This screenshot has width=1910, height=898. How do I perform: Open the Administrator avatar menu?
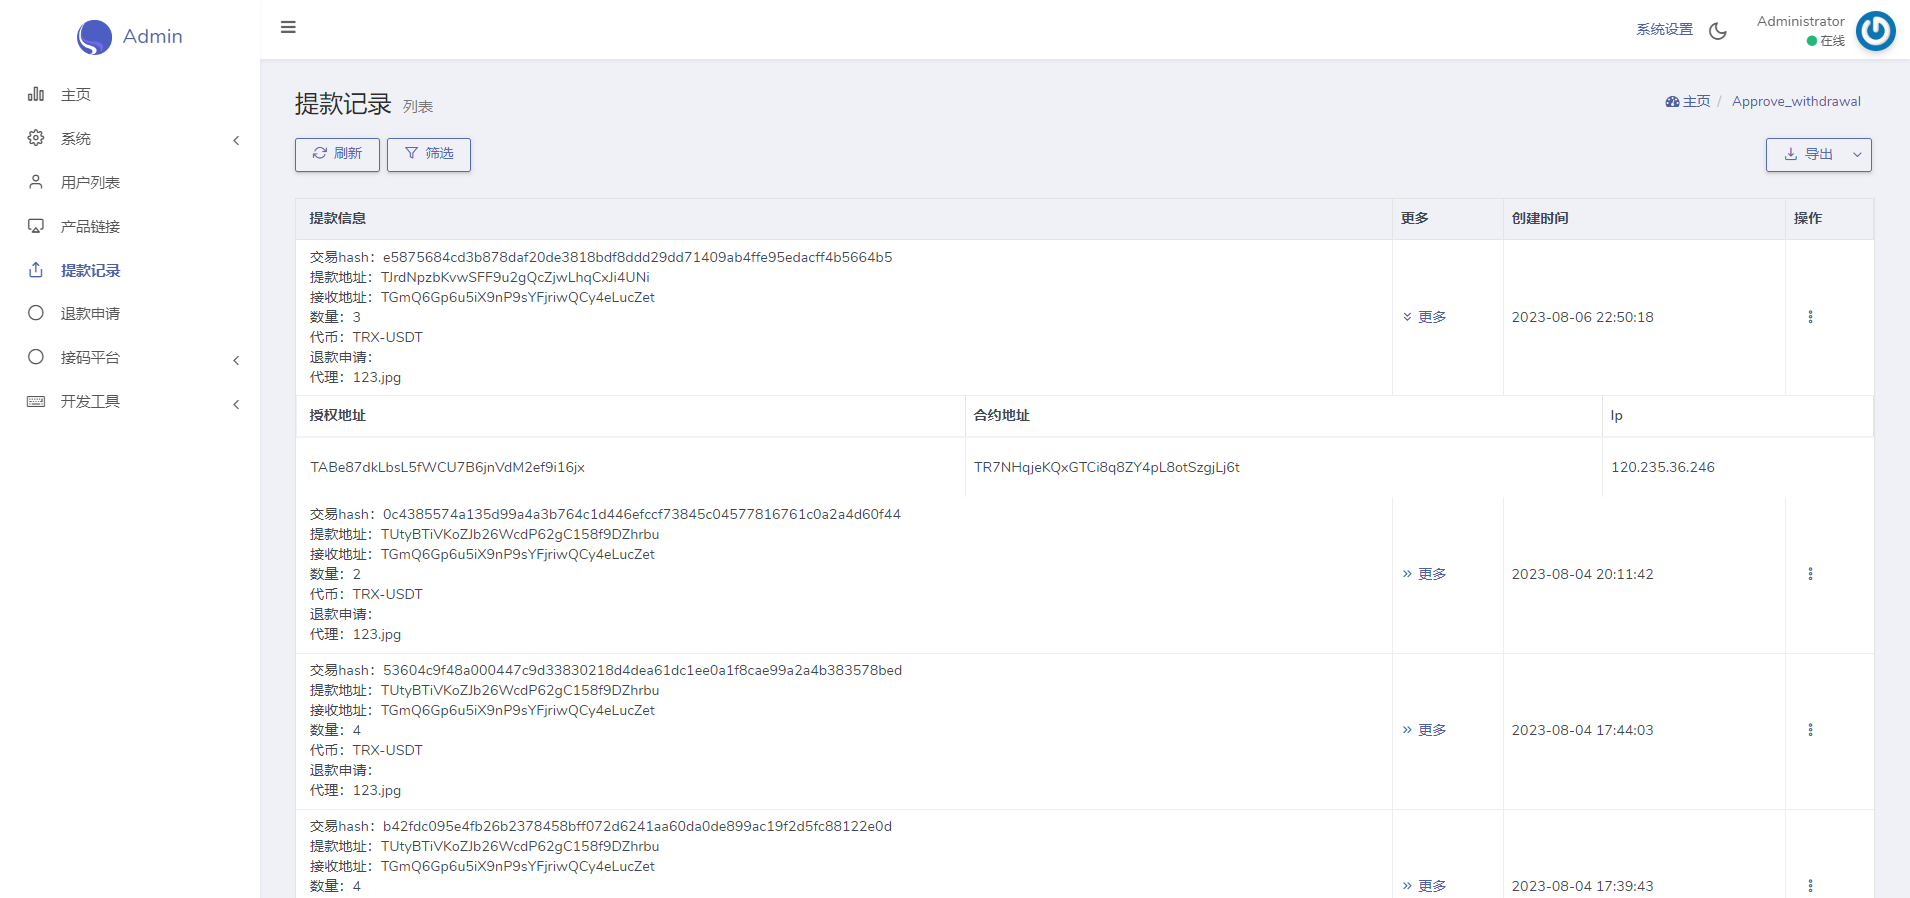coord(1875,31)
